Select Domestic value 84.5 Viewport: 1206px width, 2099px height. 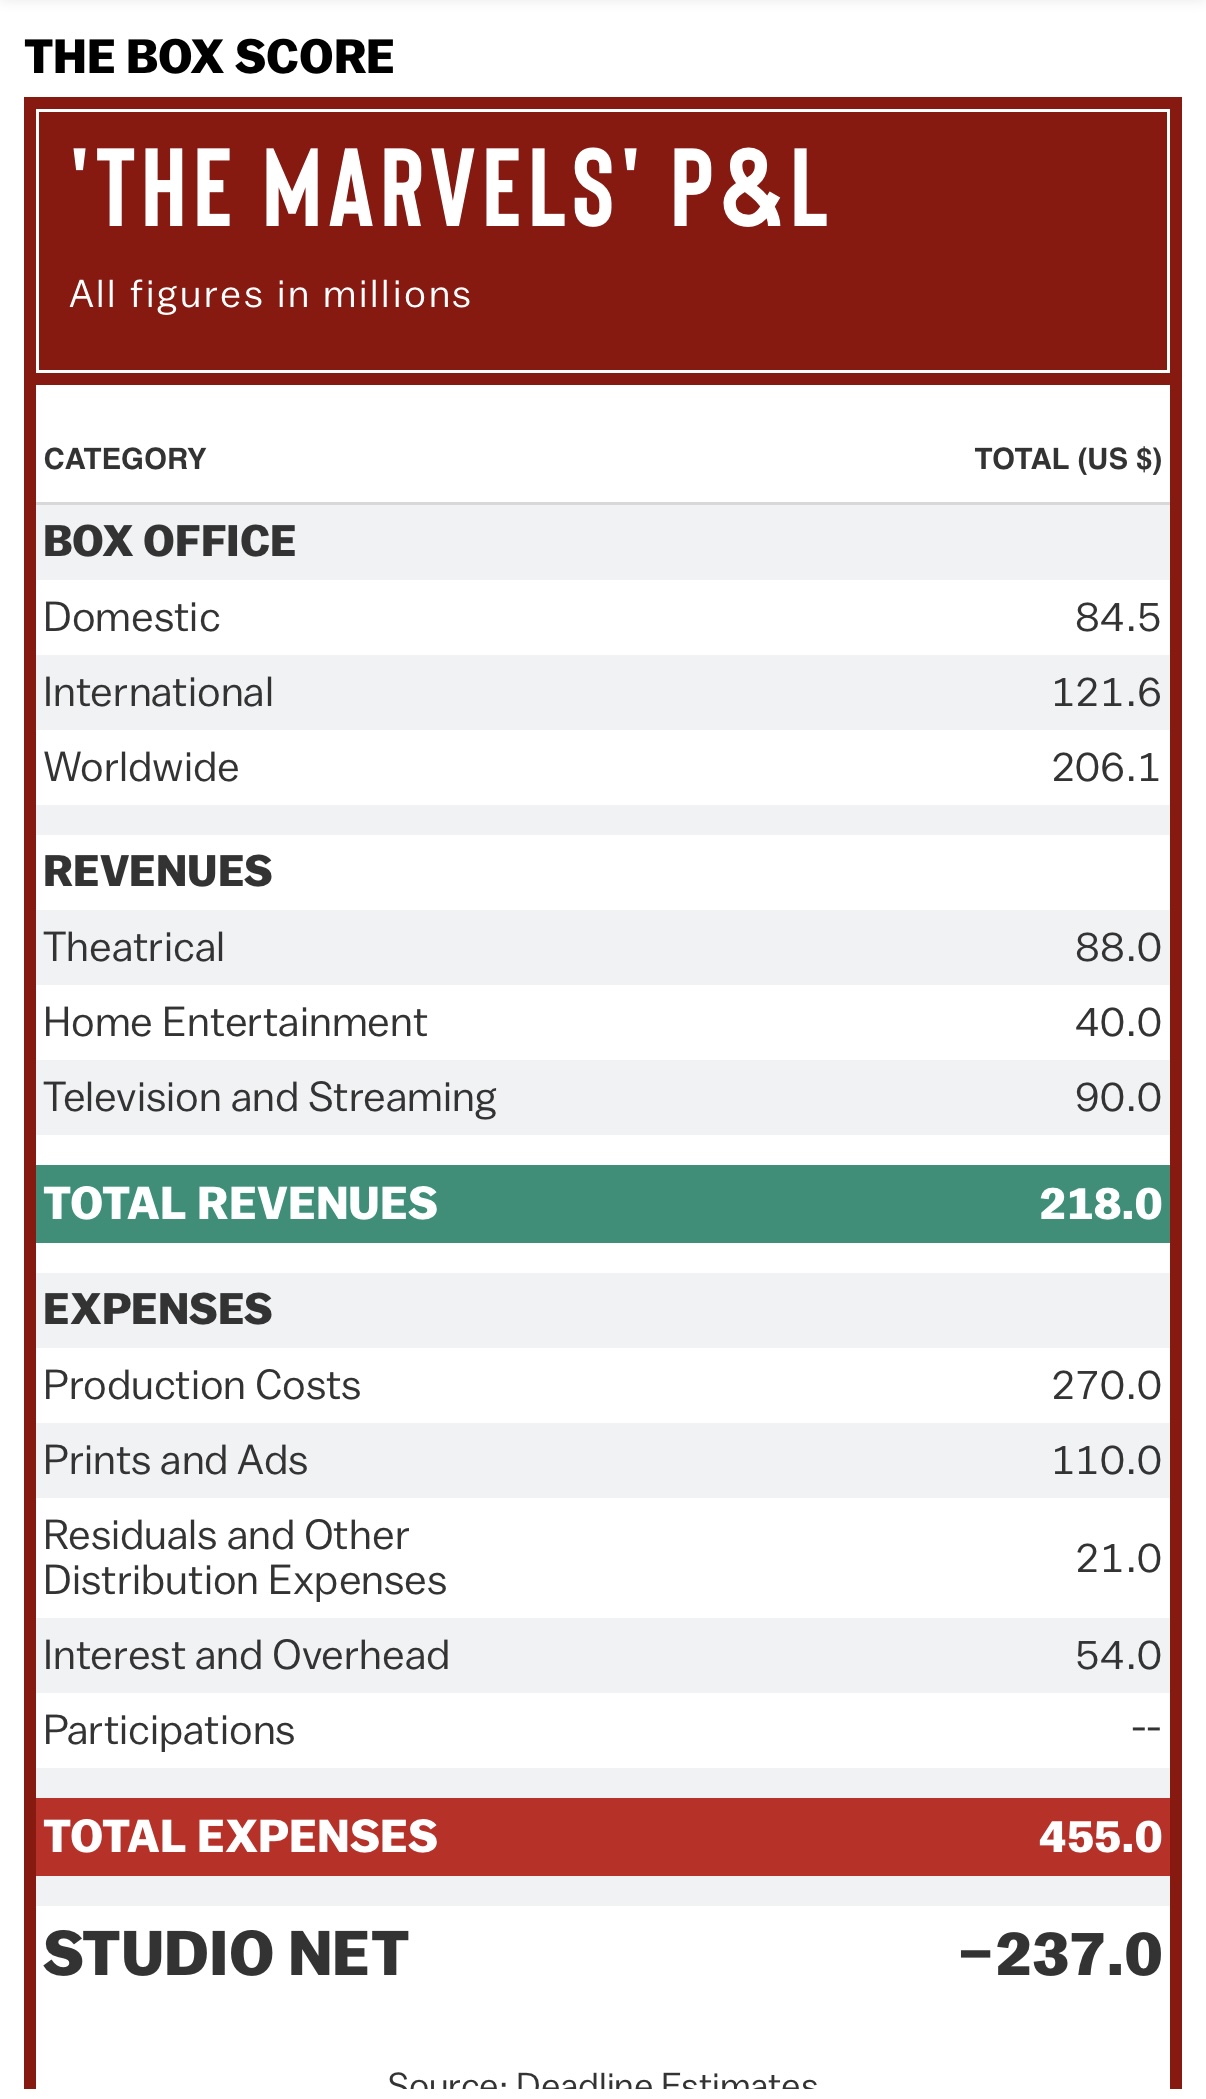[x=1118, y=617]
